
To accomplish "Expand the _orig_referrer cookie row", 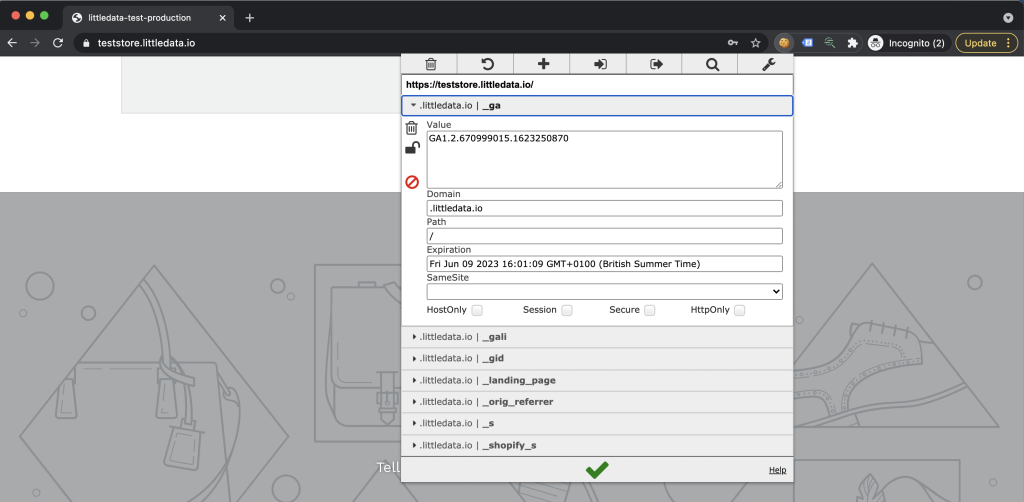I will click(597, 401).
